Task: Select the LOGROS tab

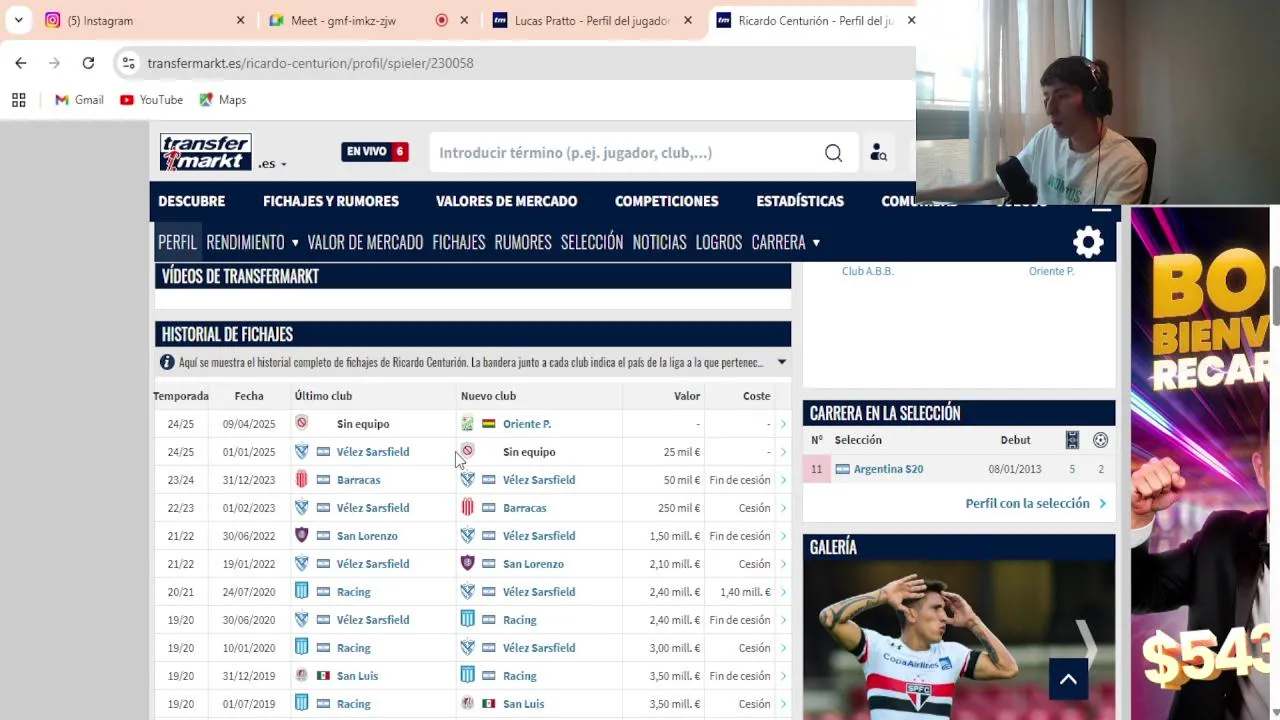Action: click(x=719, y=242)
